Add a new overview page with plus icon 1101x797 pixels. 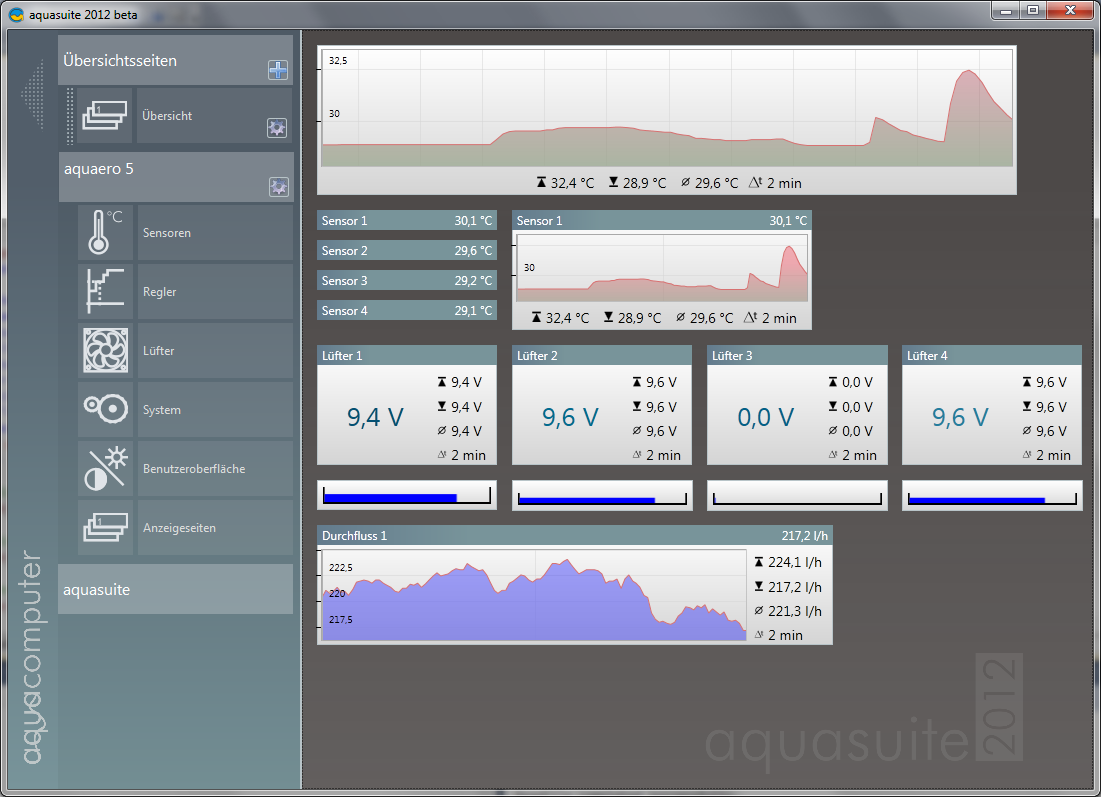pyautogui.click(x=277, y=70)
